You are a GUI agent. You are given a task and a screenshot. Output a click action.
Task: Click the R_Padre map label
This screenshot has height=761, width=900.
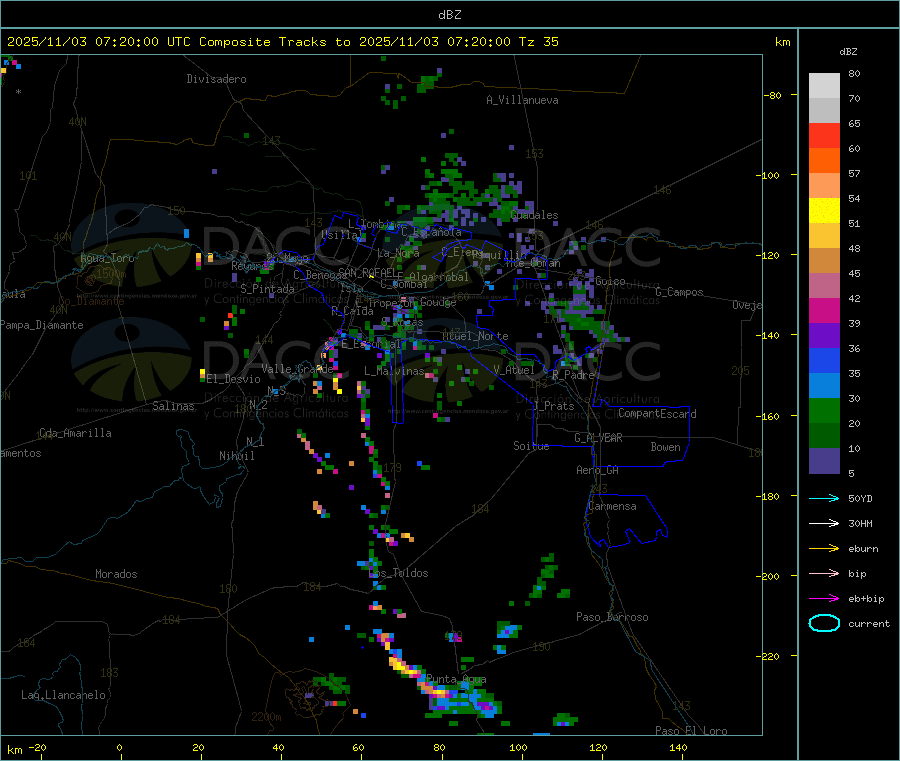coord(573,375)
